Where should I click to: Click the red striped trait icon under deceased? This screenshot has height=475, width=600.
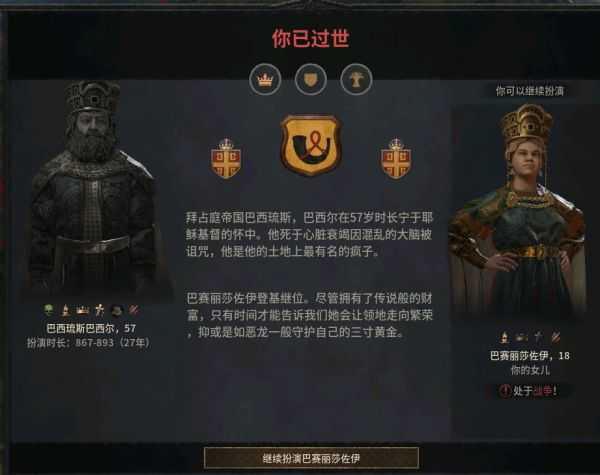tap(134, 310)
